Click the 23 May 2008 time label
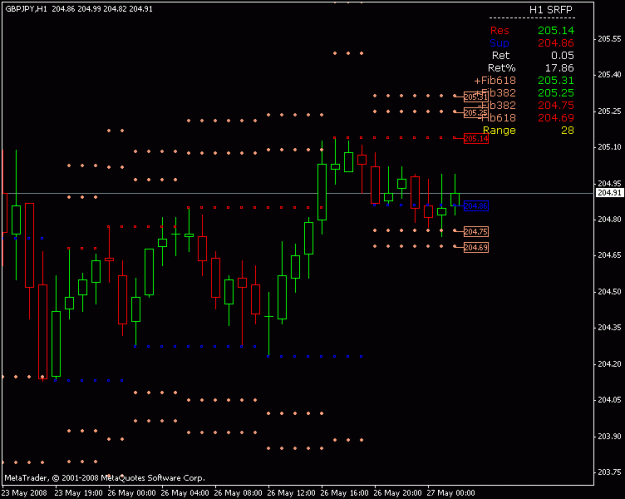 [24, 493]
